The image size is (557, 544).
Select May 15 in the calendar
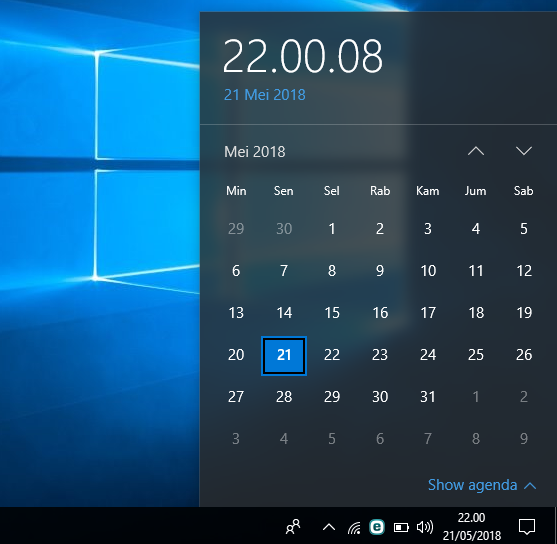pyautogui.click(x=332, y=313)
